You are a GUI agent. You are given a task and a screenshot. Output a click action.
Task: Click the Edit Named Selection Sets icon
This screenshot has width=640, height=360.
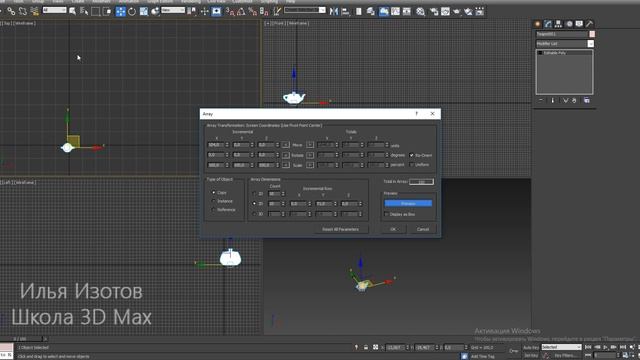tap(277, 11)
